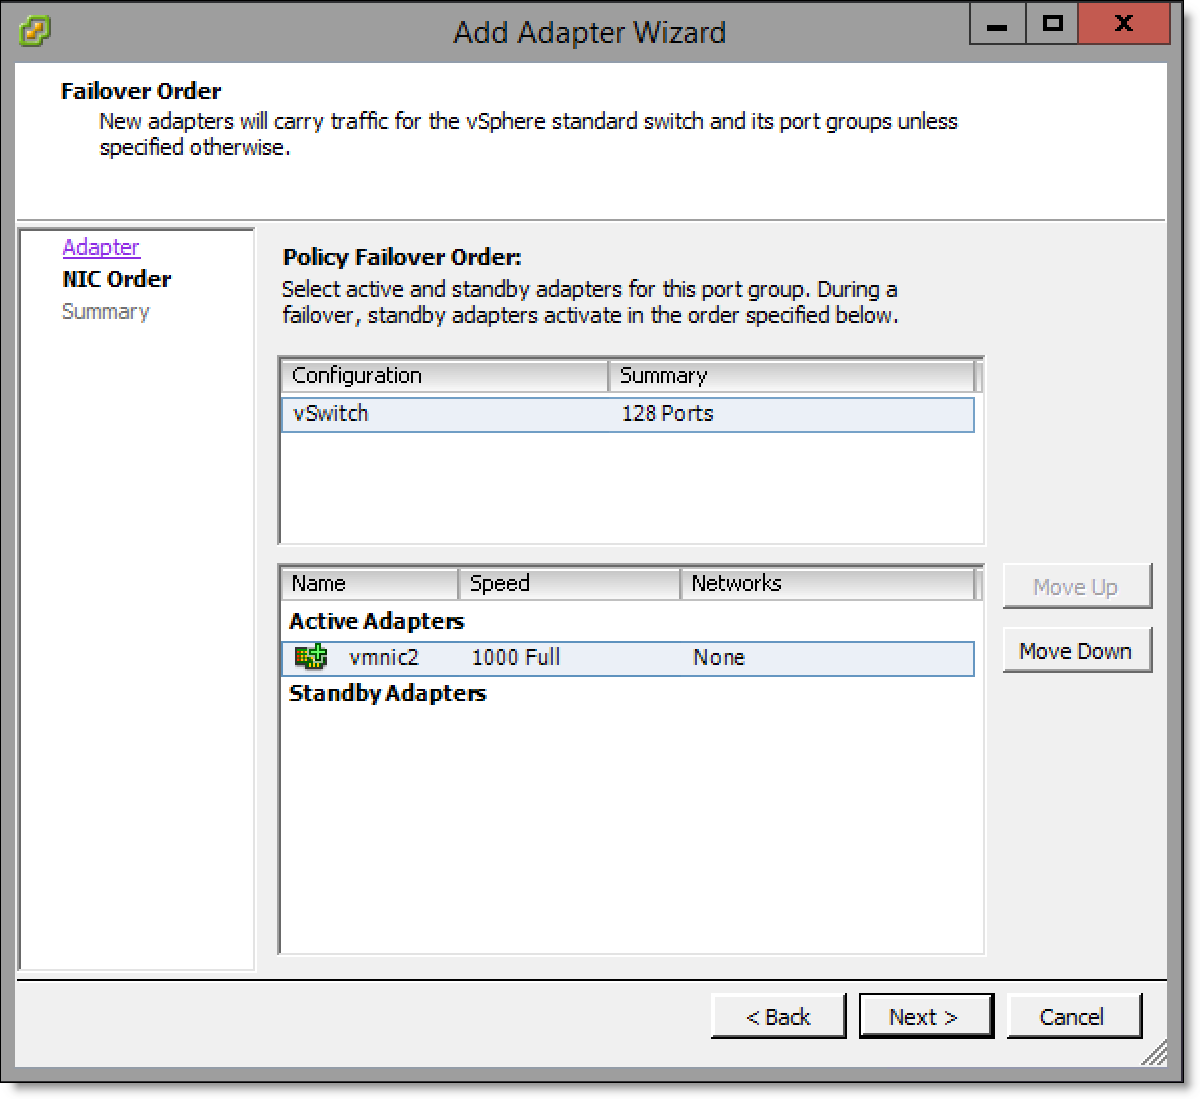
Task: Cancel the Add Adapter Wizard
Action: [x=1073, y=1017]
